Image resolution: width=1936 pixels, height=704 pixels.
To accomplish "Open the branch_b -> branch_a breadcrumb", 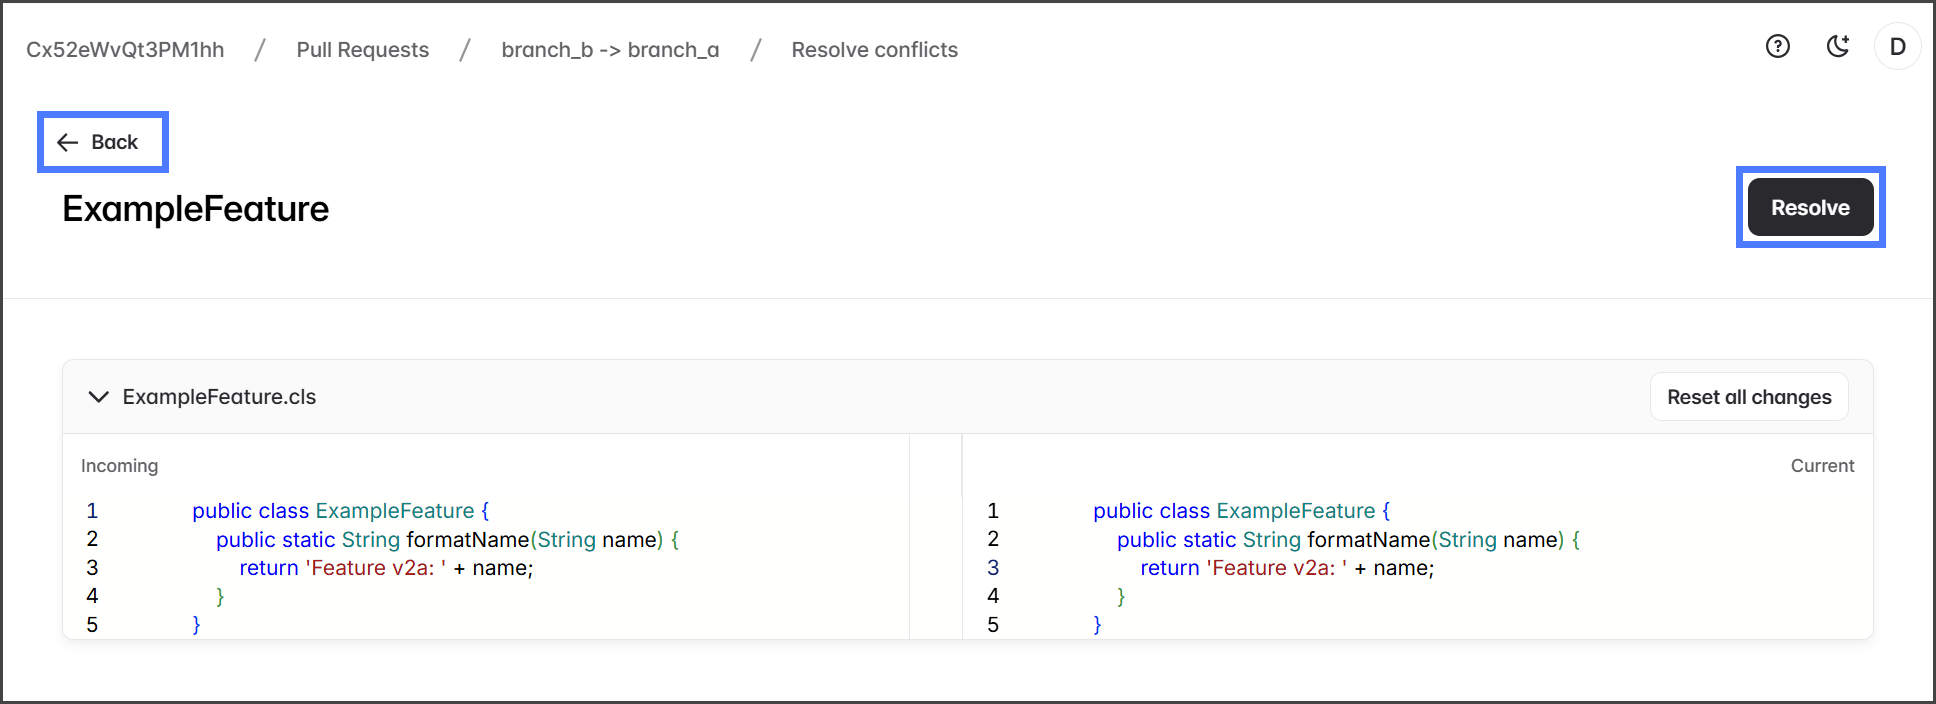I will click(x=610, y=50).
